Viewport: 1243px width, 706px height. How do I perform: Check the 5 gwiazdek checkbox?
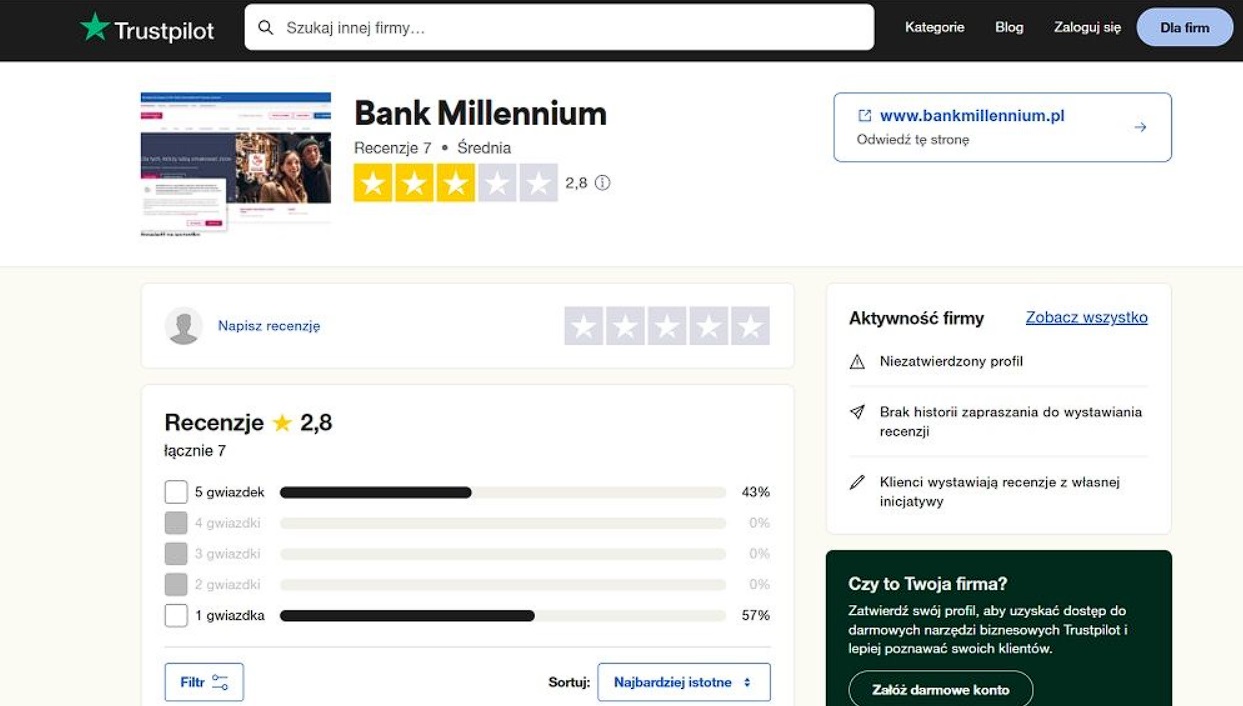click(176, 492)
